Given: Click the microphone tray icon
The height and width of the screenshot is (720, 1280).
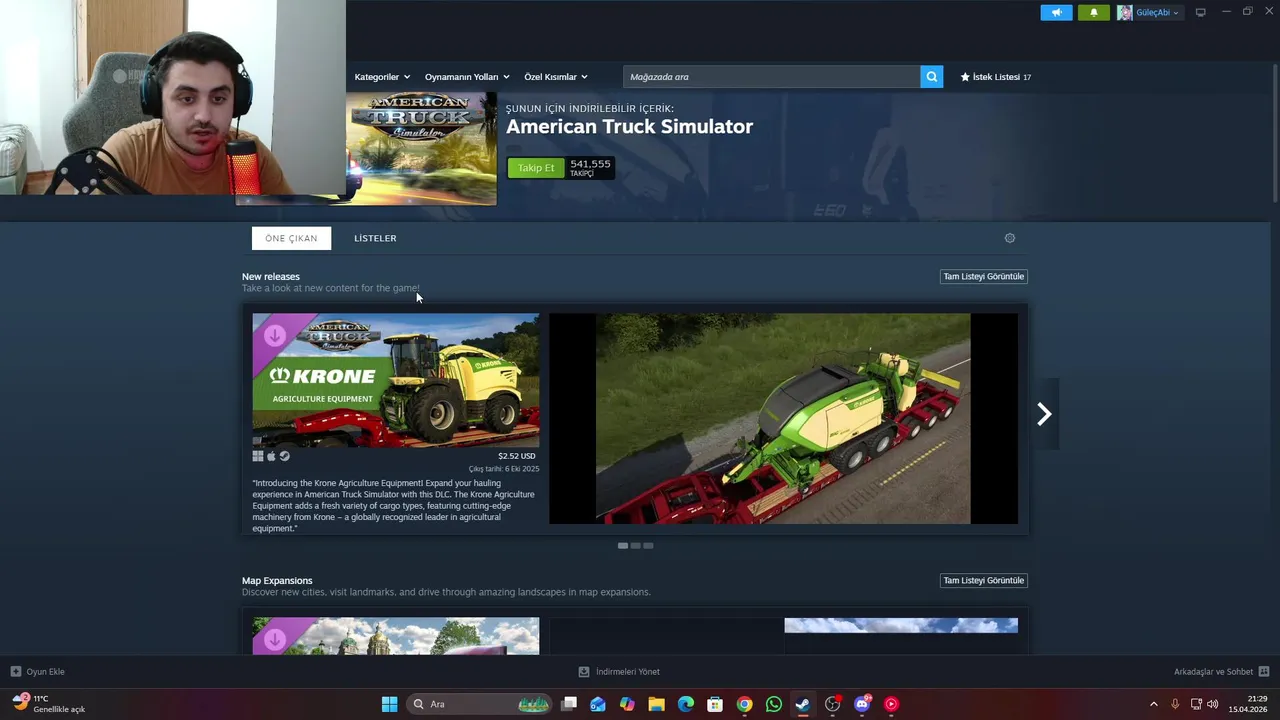Looking at the screenshot, I should (1175, 704).
